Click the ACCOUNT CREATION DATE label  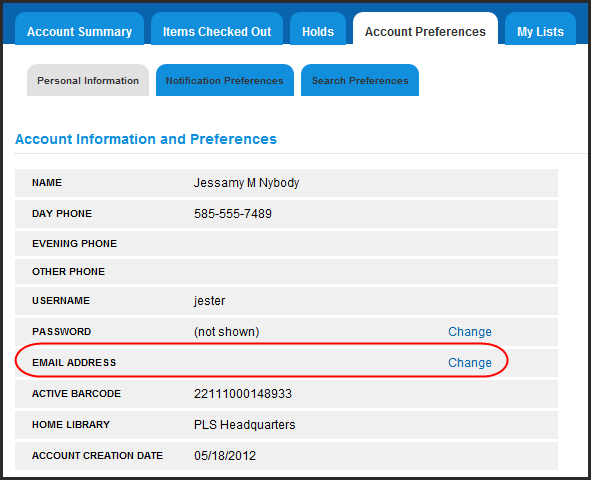point(98,456)
